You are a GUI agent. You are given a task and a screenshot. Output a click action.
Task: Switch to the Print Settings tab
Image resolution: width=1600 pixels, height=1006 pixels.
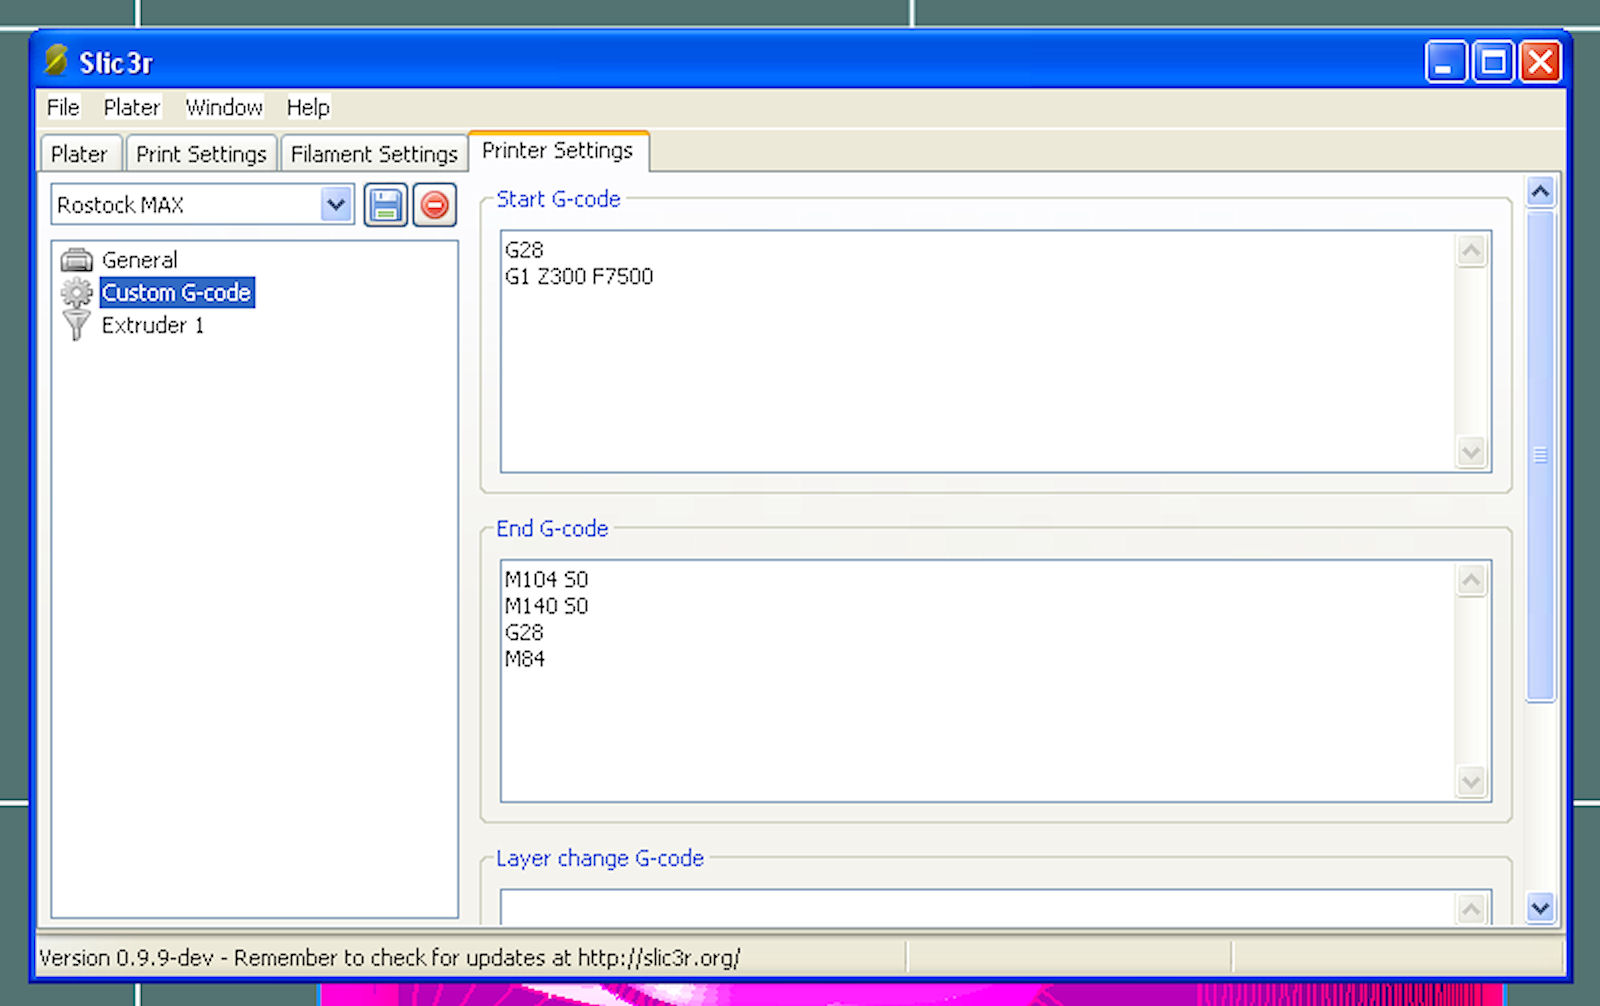pyautogui.click(x=201, y=154)
